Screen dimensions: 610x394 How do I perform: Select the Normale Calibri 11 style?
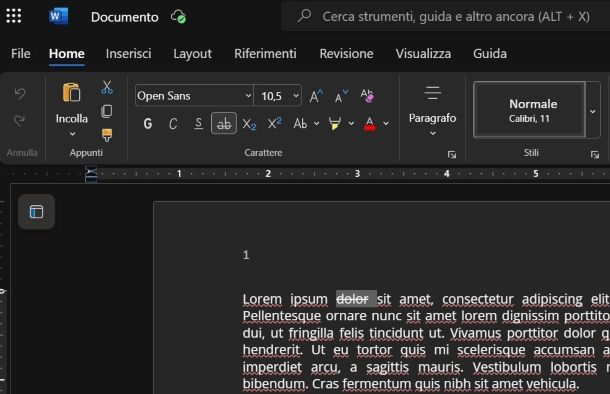(x=529, y=110)
